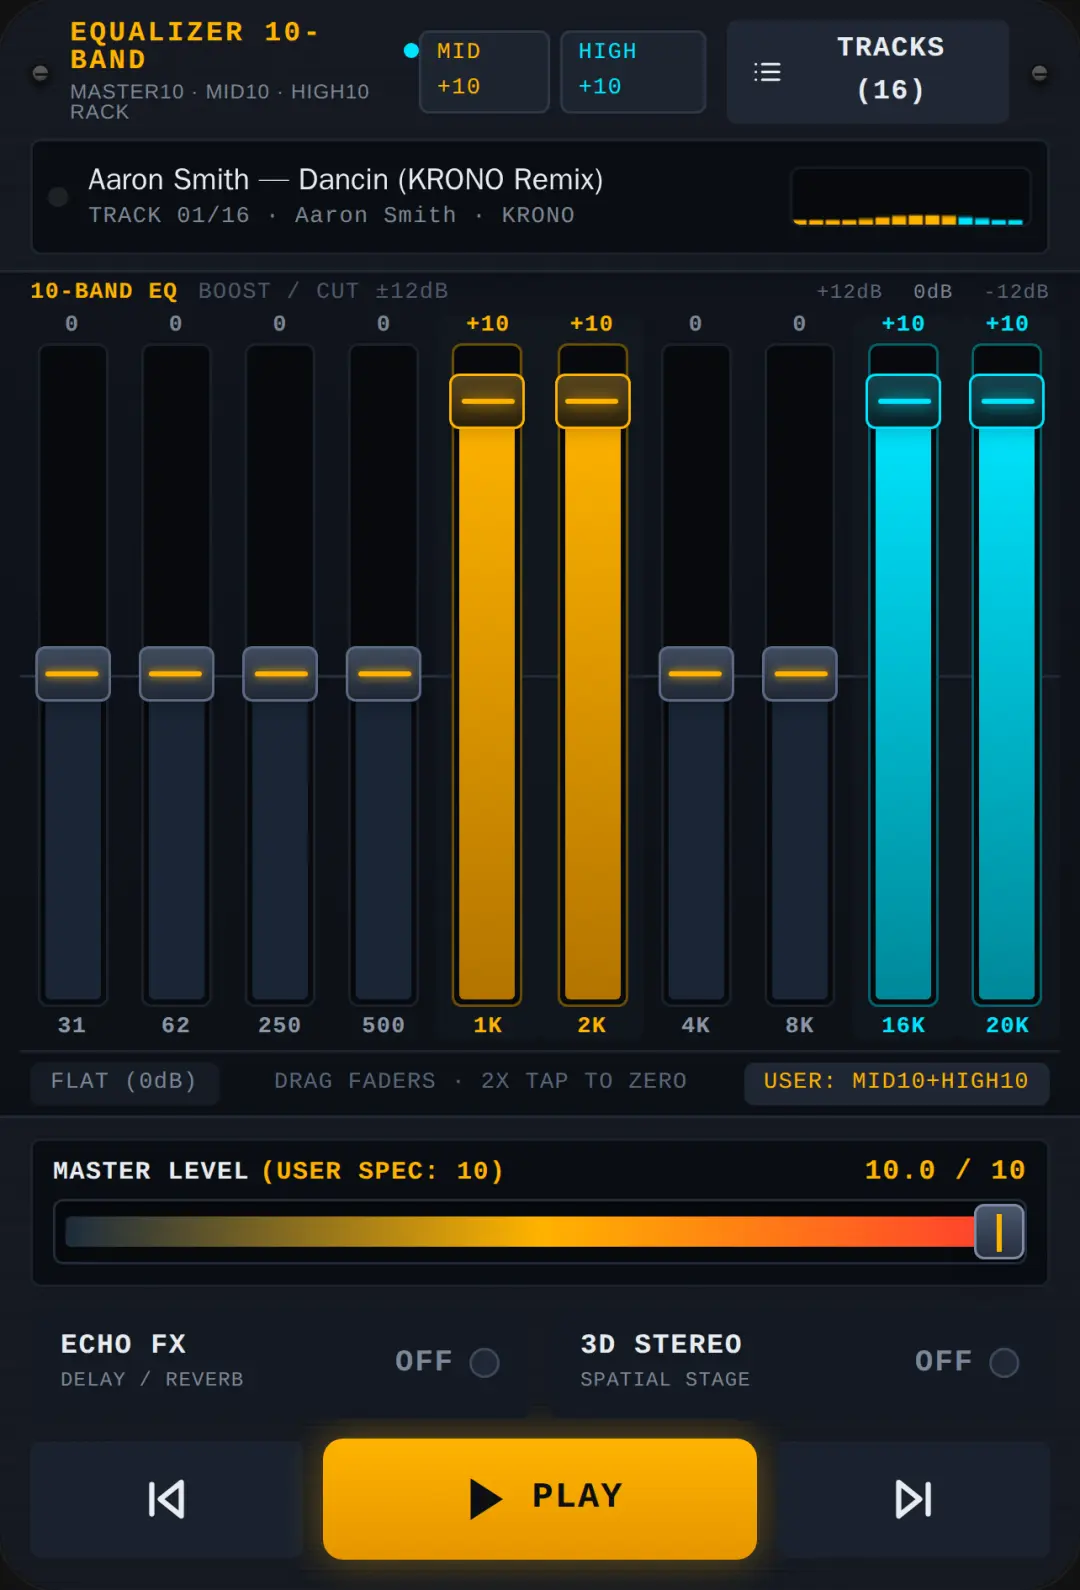Click the USER: MID10+HIGH10 preset button
Image resolution: width=1080 pixels, height=1590 pixels.
pos(896,1082)
